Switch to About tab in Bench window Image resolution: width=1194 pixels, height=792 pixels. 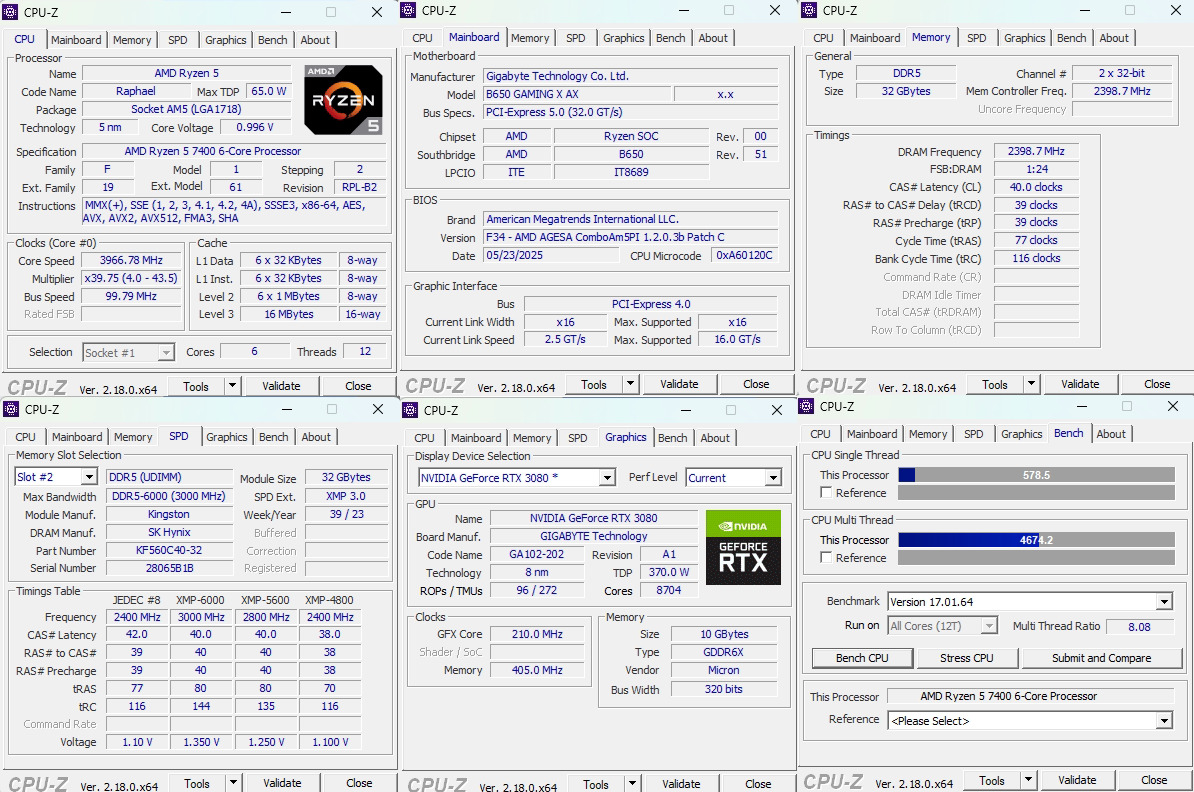point(1111,434)
